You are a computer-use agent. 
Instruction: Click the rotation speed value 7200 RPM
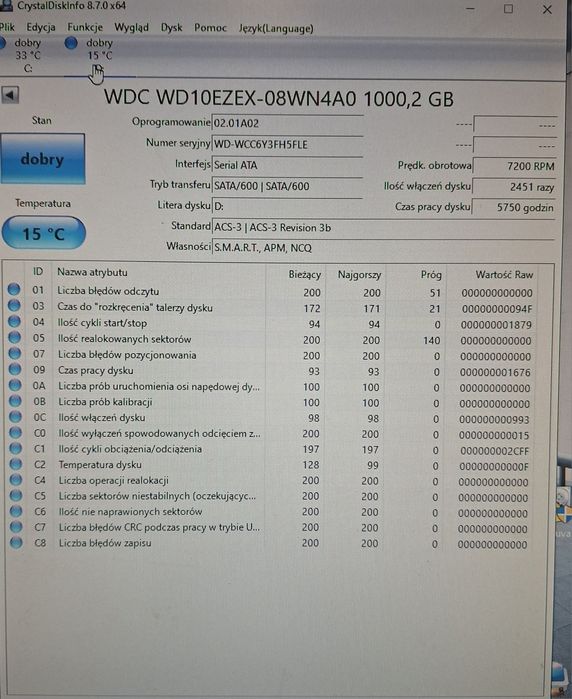(x=514, y=166)
